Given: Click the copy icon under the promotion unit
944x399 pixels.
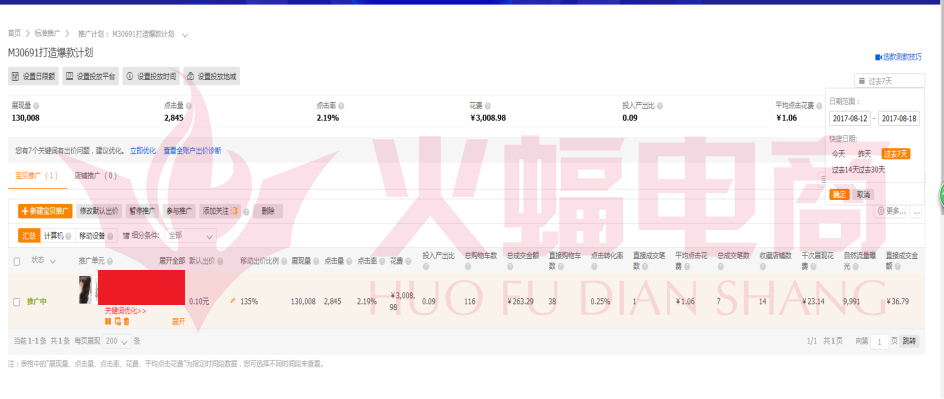Looking at the screenshot, I should (118, 321).
